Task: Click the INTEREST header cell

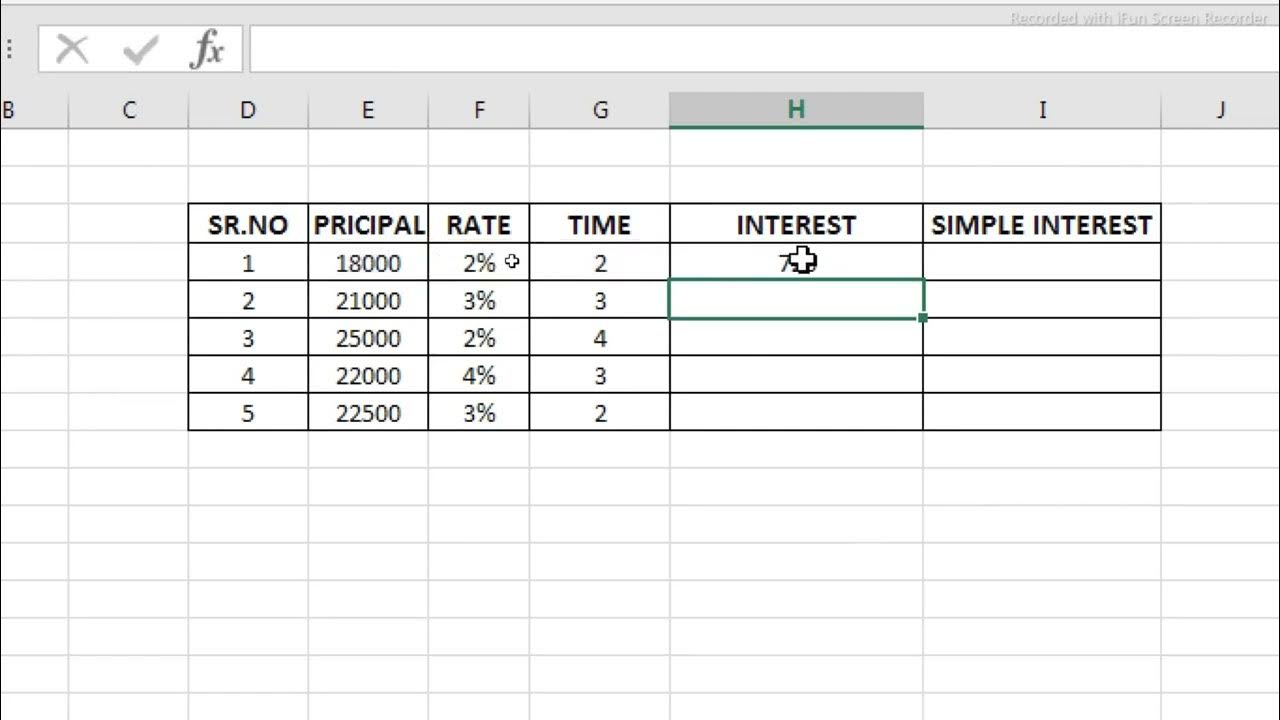Action: (x=796, y=225)
